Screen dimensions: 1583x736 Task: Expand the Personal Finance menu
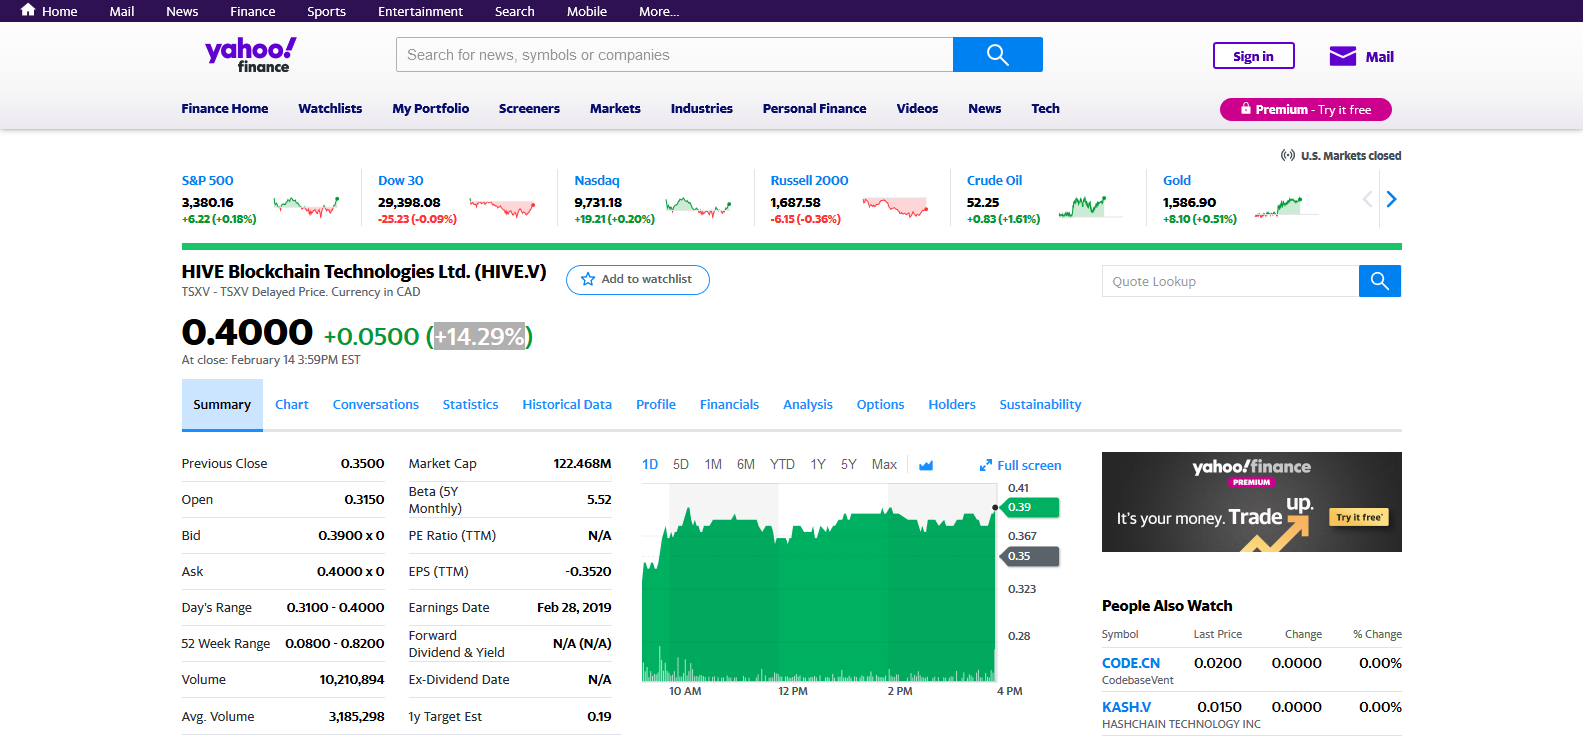(x=814, y=108)
